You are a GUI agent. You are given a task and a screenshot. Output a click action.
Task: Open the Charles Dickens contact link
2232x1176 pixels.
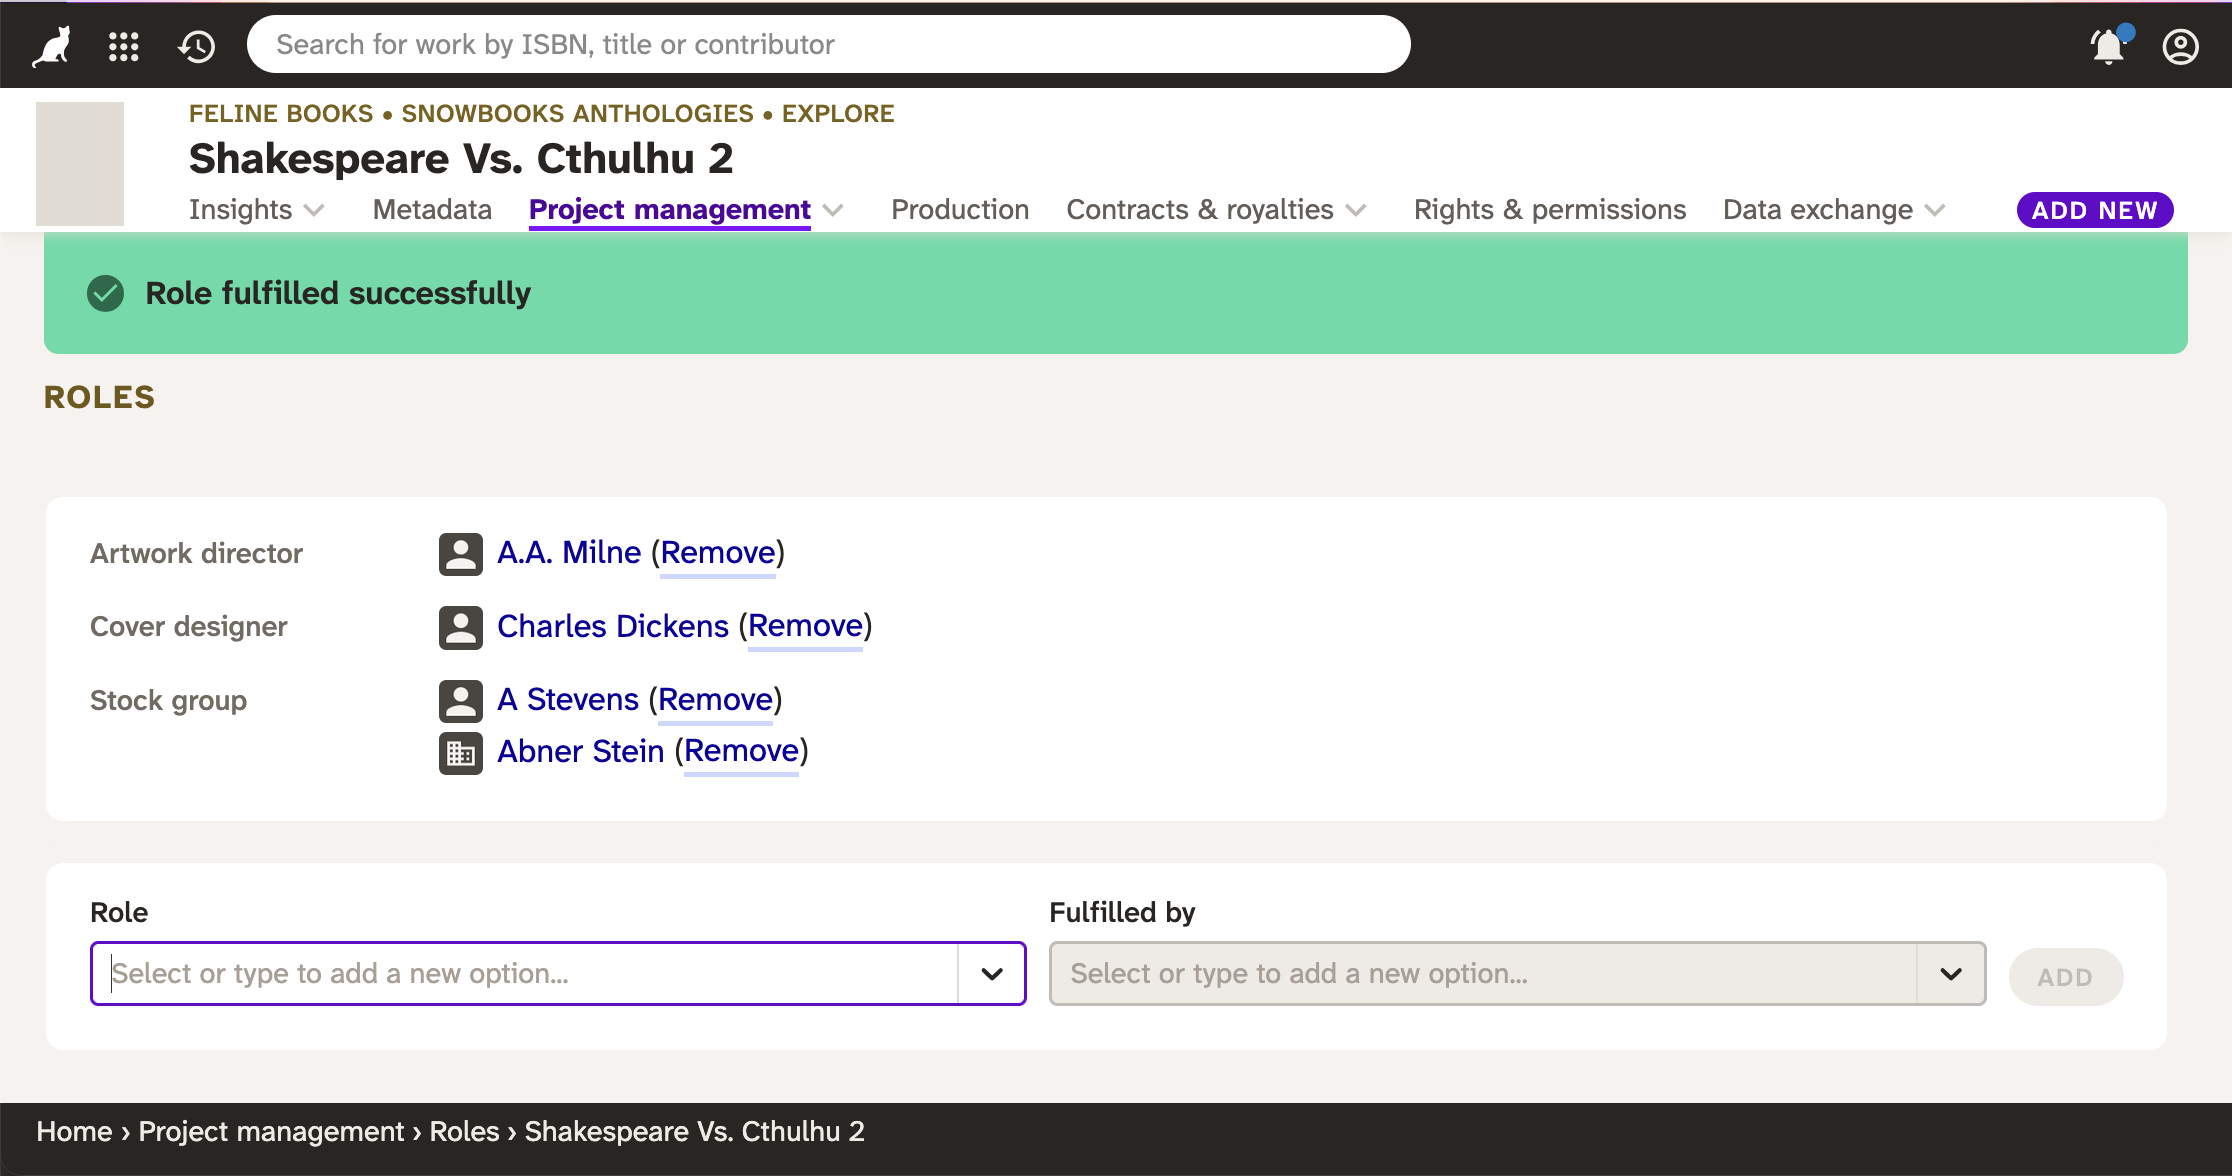(613, 626)
